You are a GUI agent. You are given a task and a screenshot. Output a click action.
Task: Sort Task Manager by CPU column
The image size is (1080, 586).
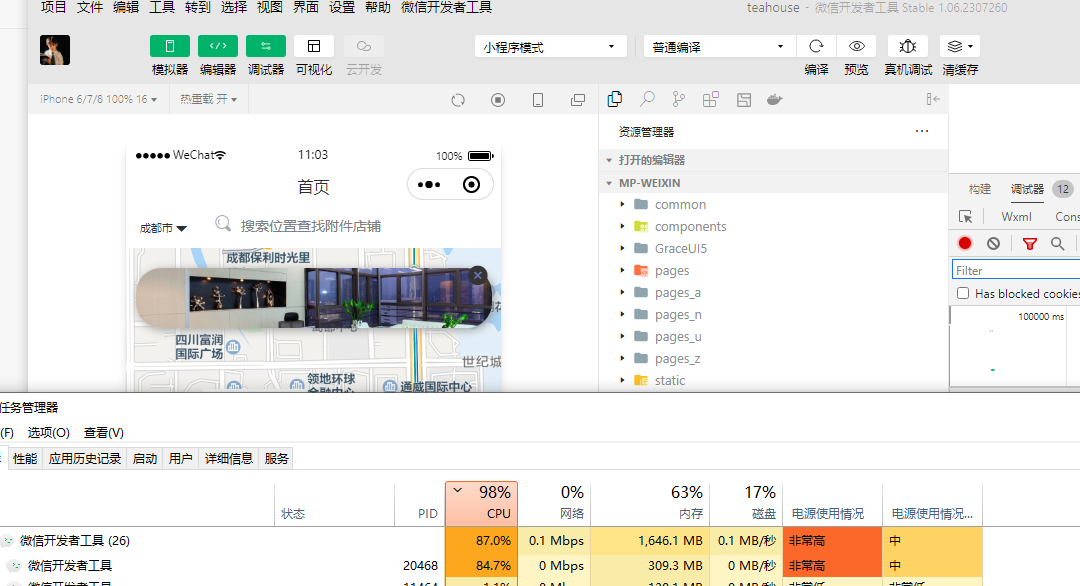[481, 503]
